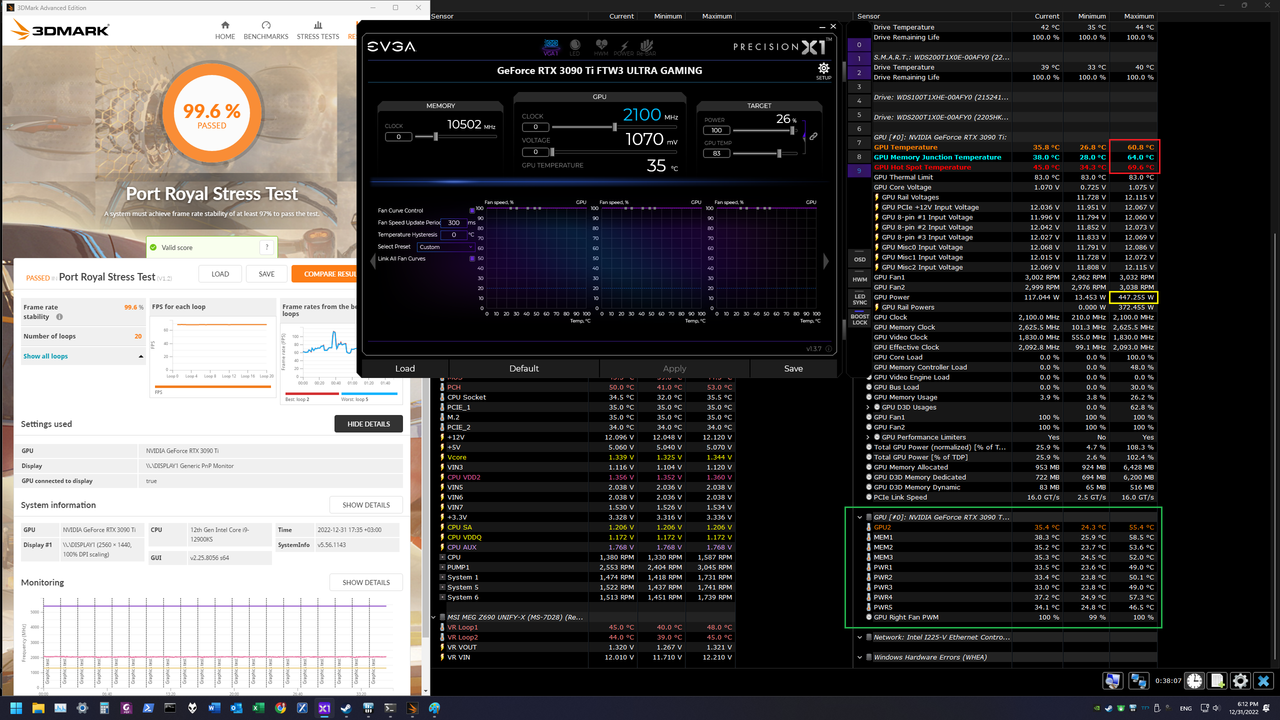Toggle OSD button in Precision X1 sidebar
Screen dimensions: 1280x720
click(x=860, y=259)
